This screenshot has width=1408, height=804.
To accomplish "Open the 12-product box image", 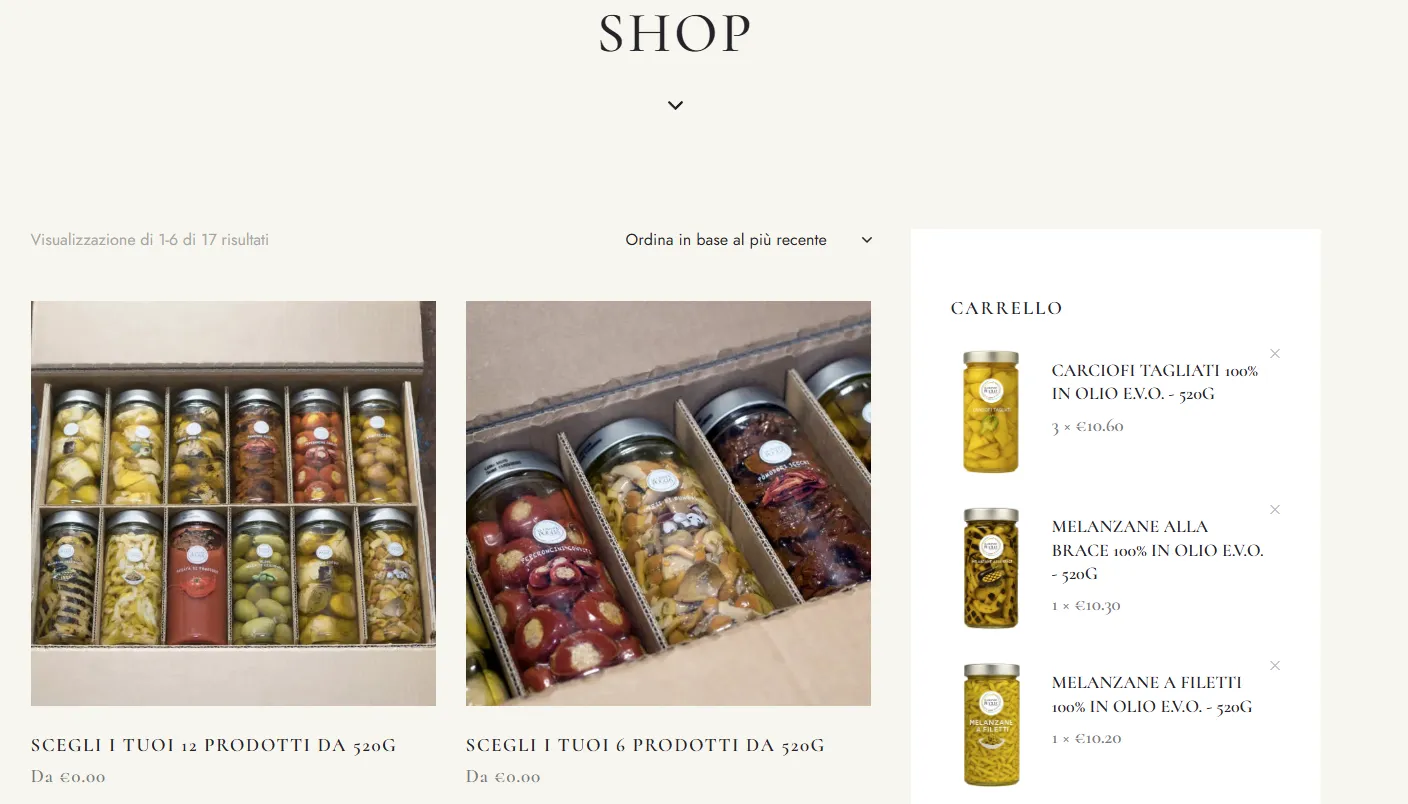I will [233, 503].
